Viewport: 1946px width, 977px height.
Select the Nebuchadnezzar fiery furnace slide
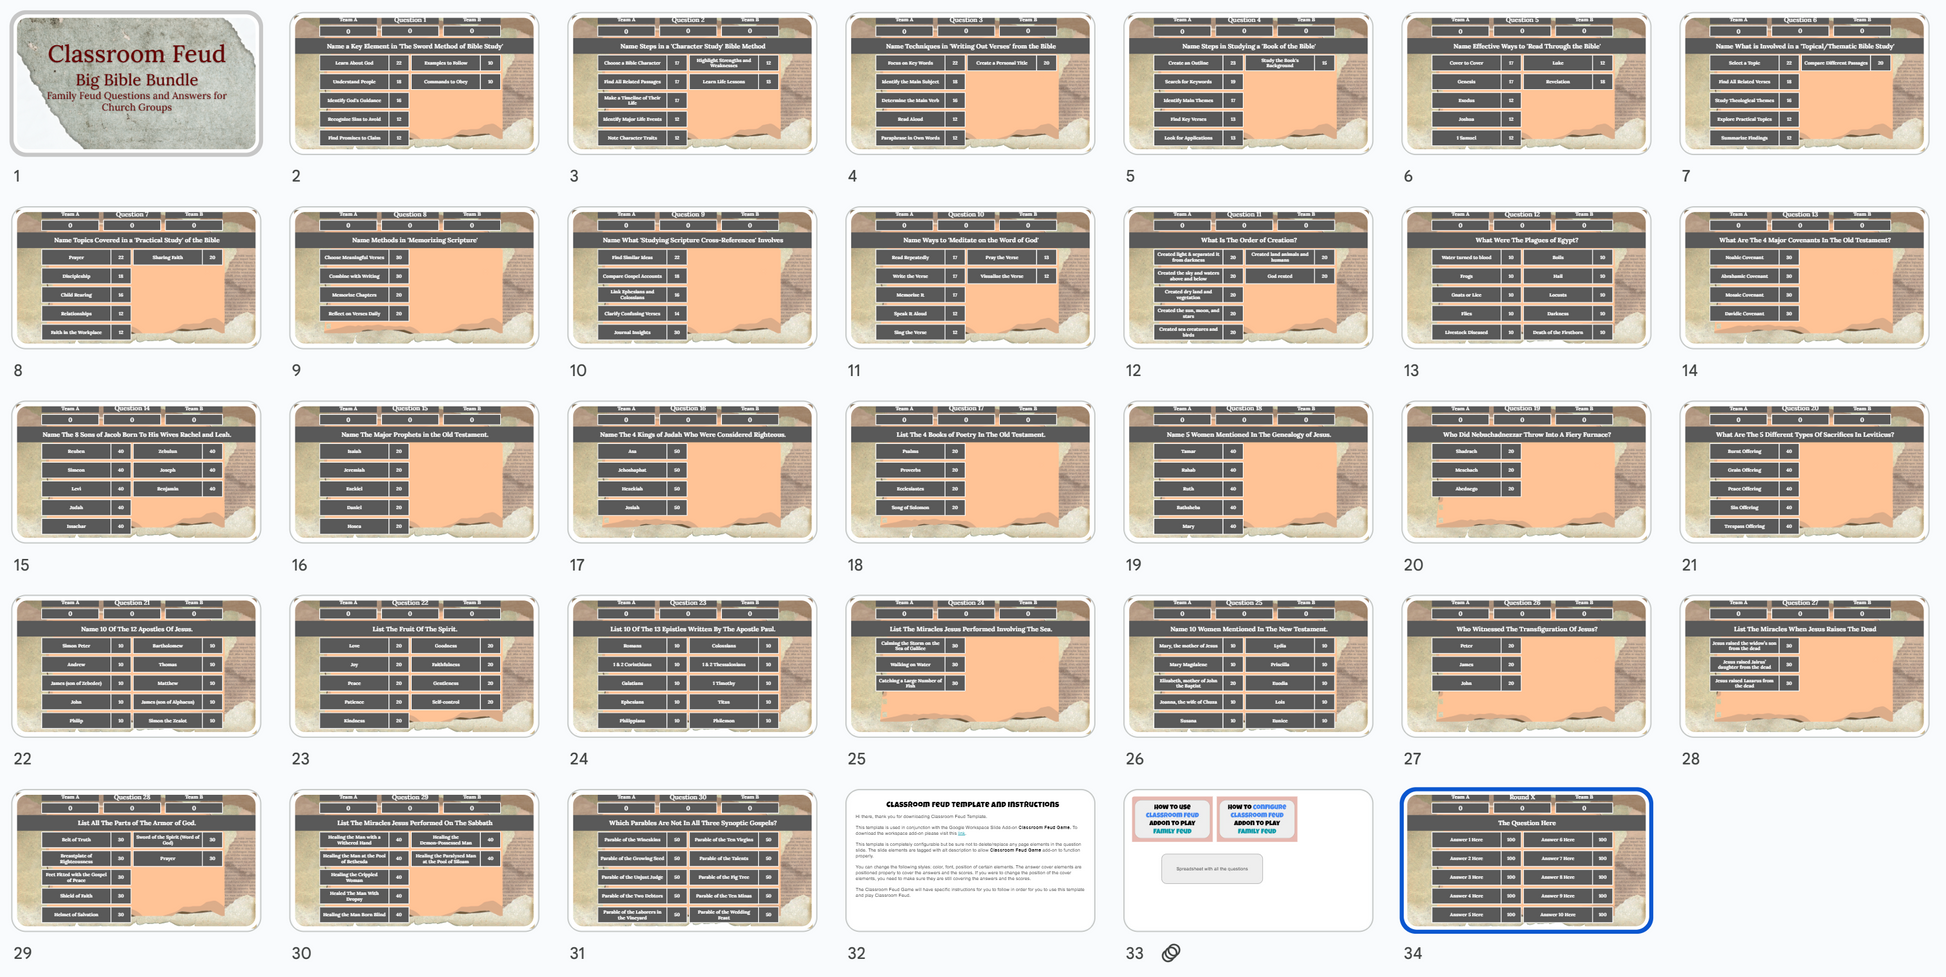pyautogui.click(x=1526, y=472)
